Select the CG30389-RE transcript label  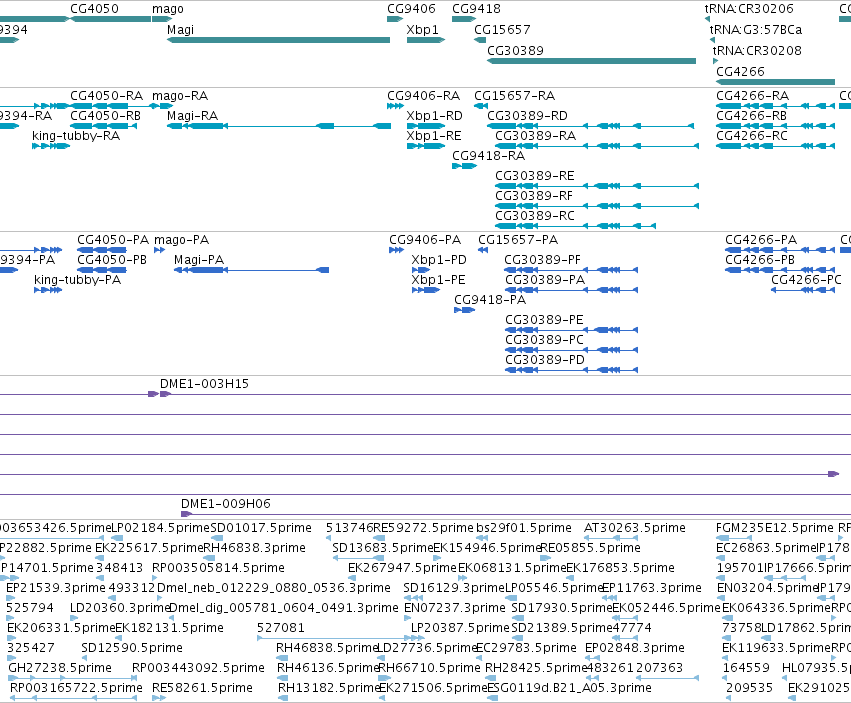(535, 176)
